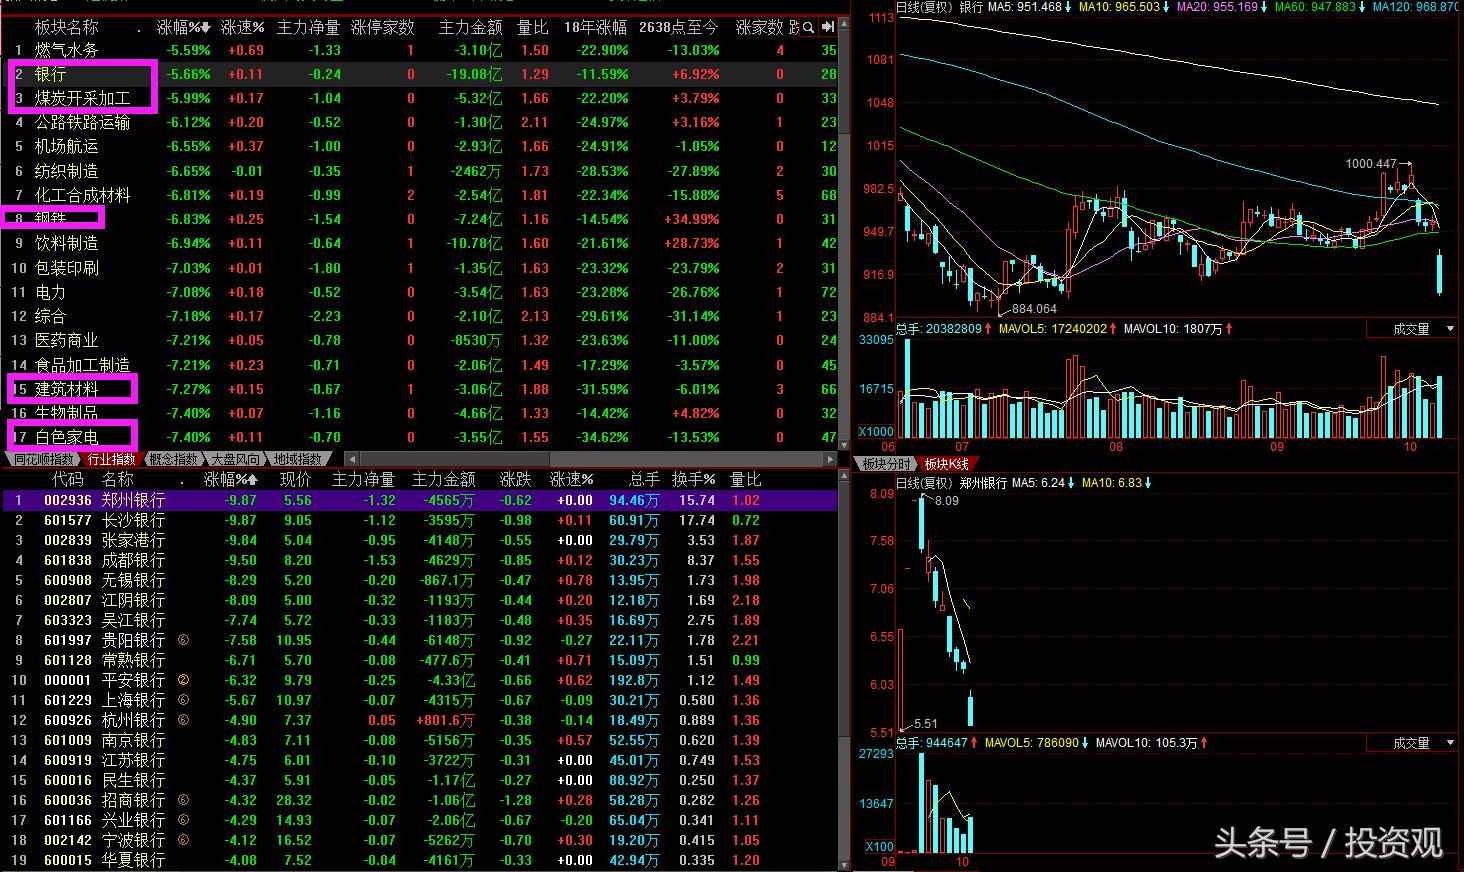Click the jump-to-last-column arrow icon

point(827,27)
